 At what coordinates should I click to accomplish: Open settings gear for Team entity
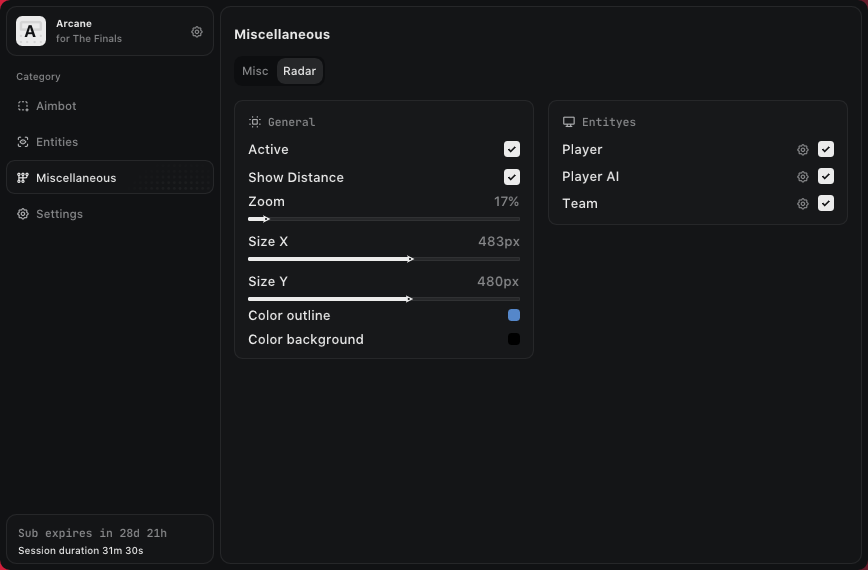(x=802, y=204)
